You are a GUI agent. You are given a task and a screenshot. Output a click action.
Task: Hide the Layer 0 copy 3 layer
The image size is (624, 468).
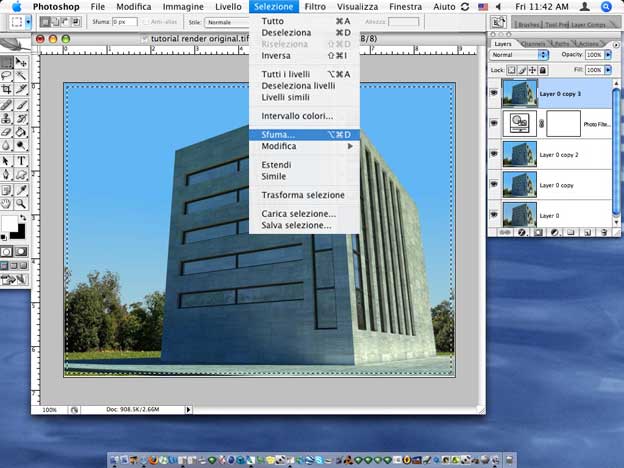click(x=494, y=93)
